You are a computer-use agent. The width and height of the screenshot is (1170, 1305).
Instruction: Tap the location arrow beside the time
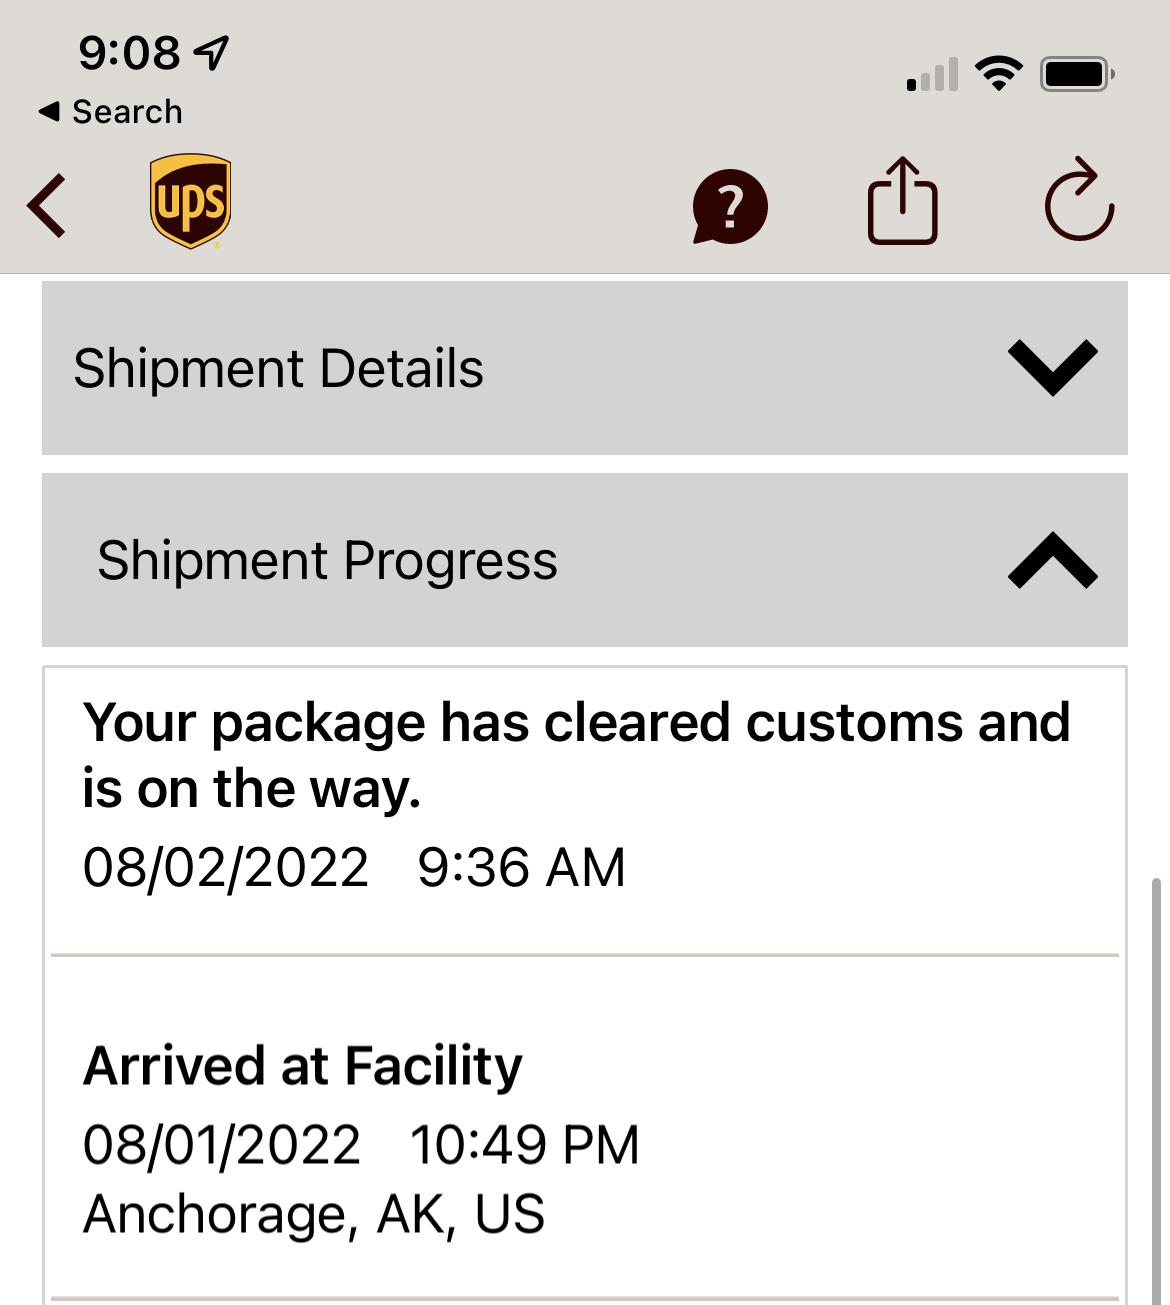(211, 53)
